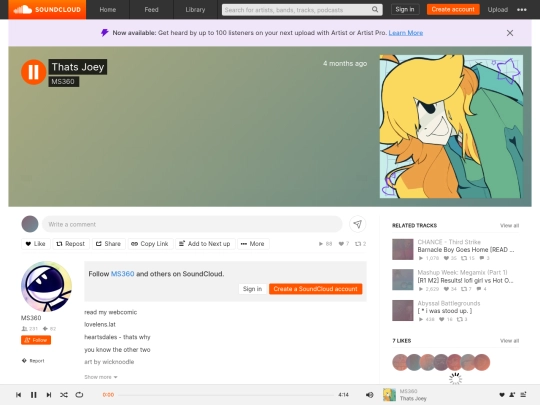Repost the track
The width and height of the screenshot is (540, 405).
(71, 244)
